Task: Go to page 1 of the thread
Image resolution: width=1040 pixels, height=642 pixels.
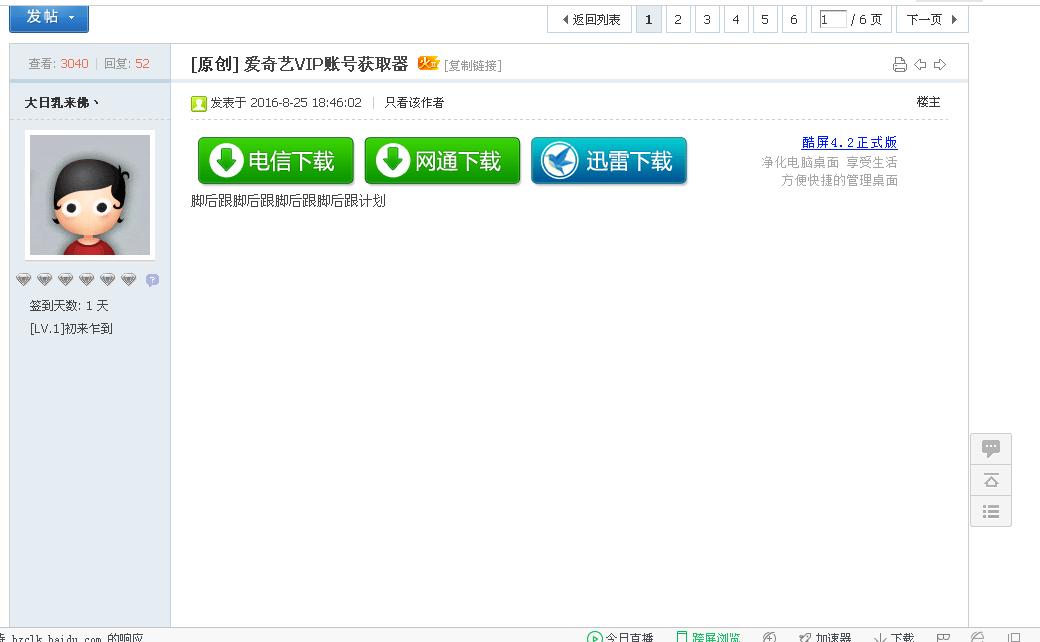Action: click(649, 19)
